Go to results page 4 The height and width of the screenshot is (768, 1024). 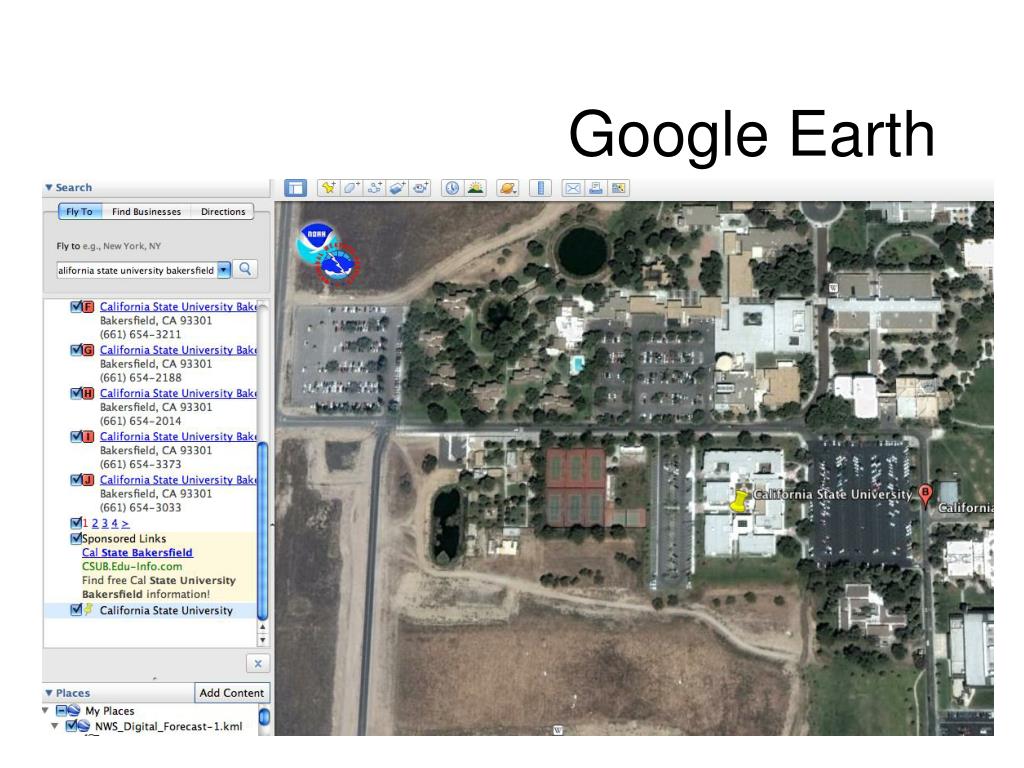tap(114, 524)
